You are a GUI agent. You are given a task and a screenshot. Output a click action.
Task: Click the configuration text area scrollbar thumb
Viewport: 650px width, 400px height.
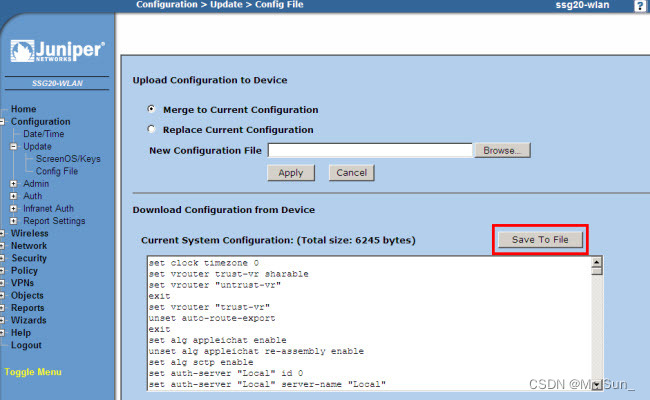597,271
